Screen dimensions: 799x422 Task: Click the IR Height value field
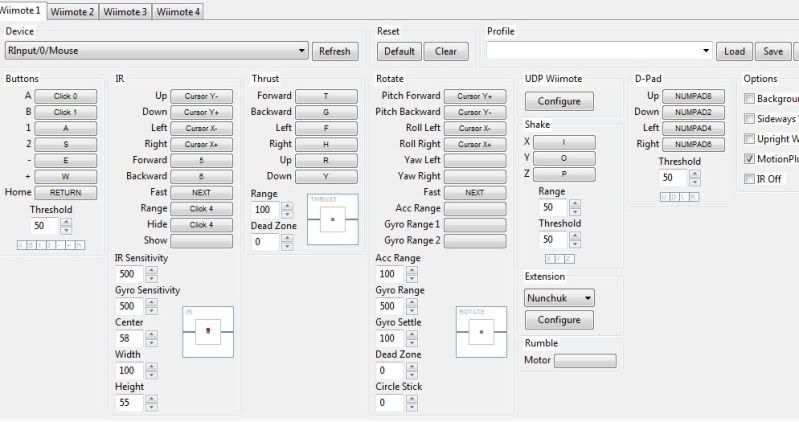[130, 403]
